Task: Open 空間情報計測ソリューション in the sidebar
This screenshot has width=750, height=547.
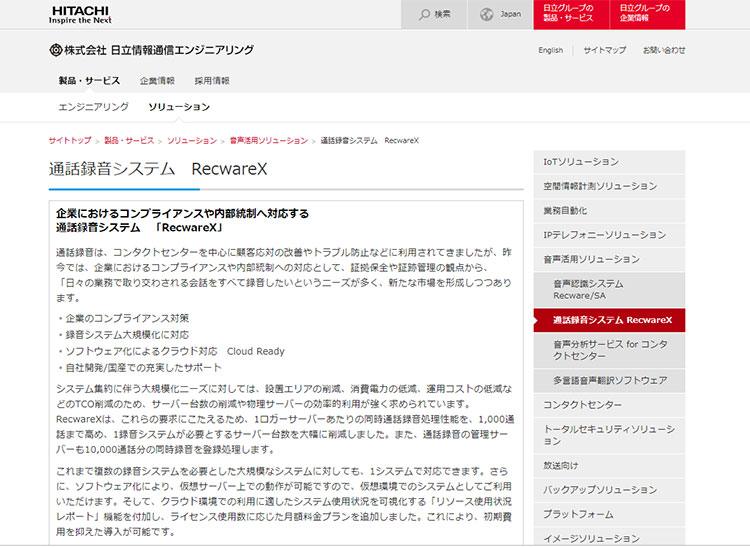Action: 609,186
